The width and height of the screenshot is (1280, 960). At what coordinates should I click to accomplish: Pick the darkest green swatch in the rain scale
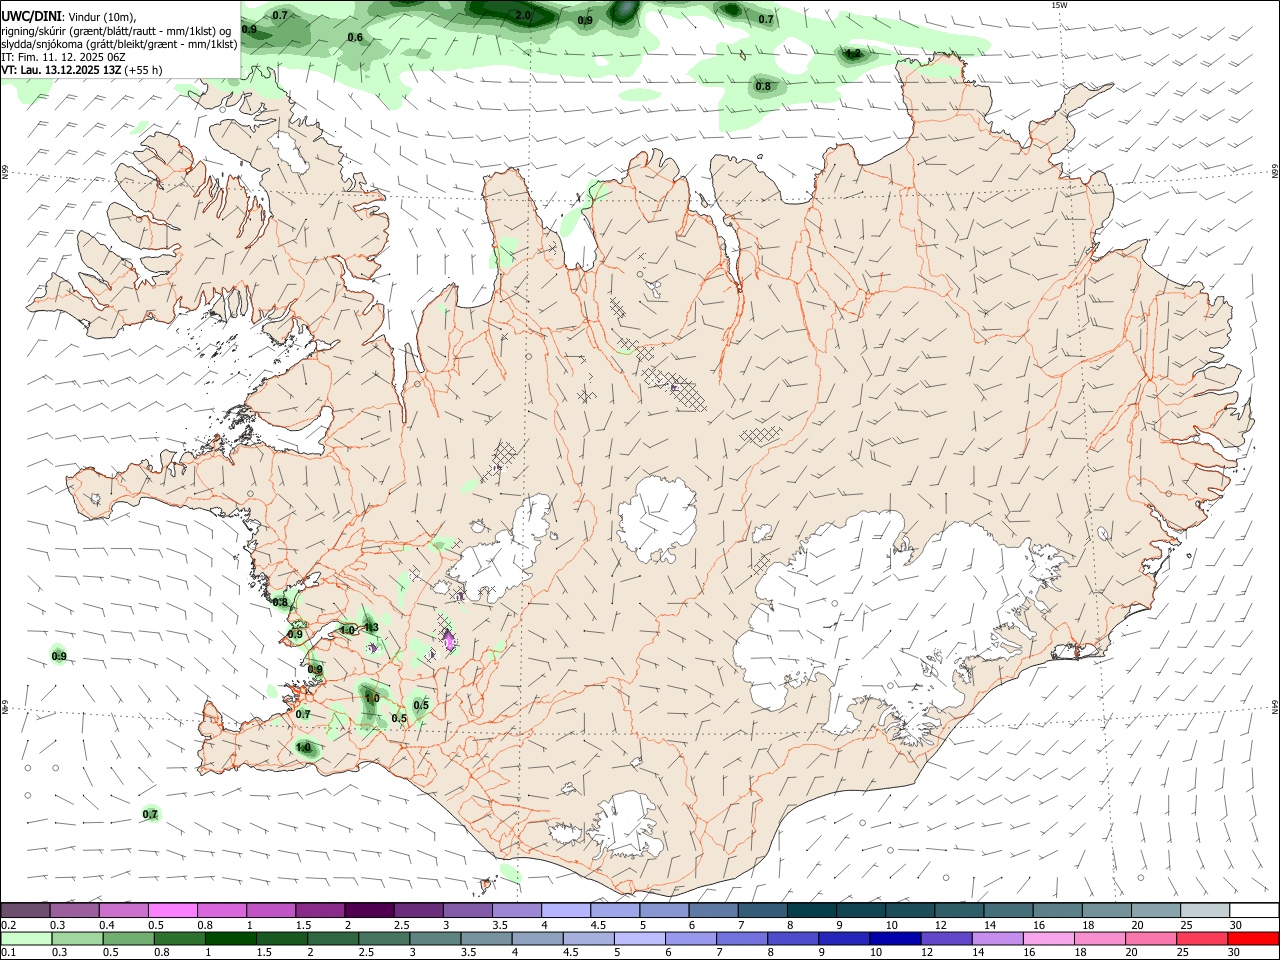click(230, 938)
